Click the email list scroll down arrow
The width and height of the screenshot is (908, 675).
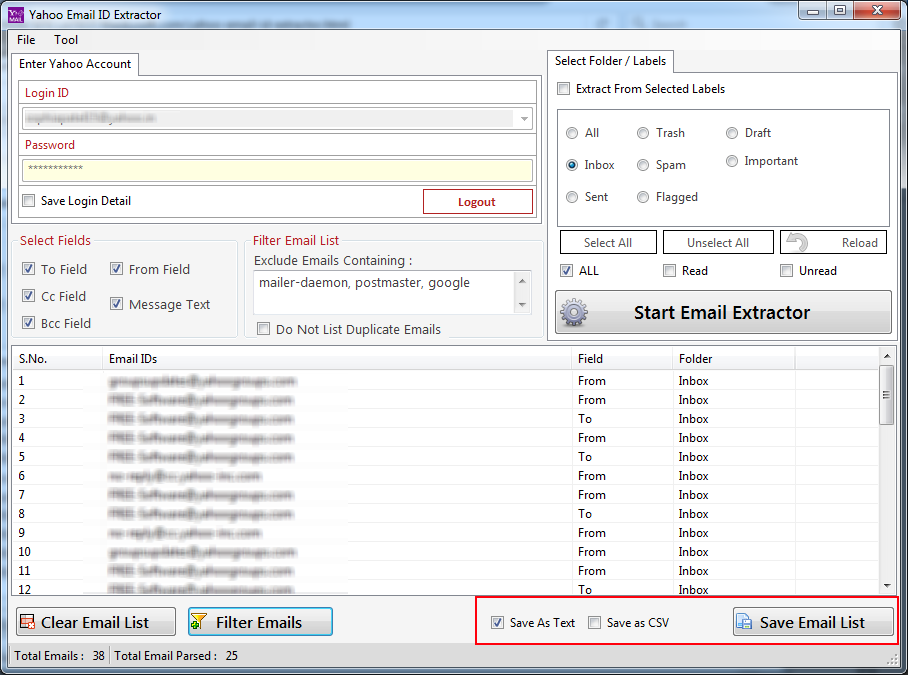(x=887, y=586)
